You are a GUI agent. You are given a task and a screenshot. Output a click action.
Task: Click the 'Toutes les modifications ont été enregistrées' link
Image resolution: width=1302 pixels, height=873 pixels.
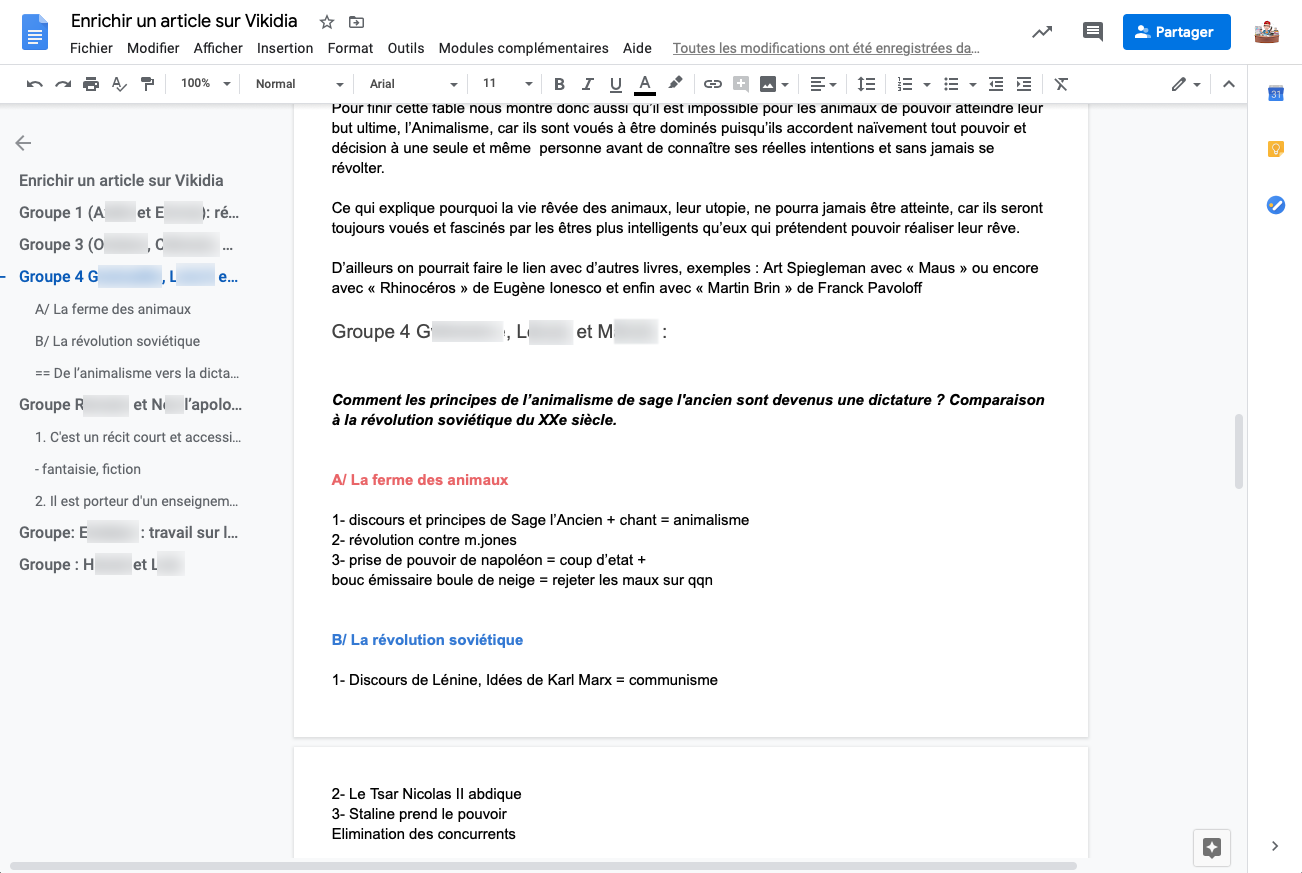(826, 48)
